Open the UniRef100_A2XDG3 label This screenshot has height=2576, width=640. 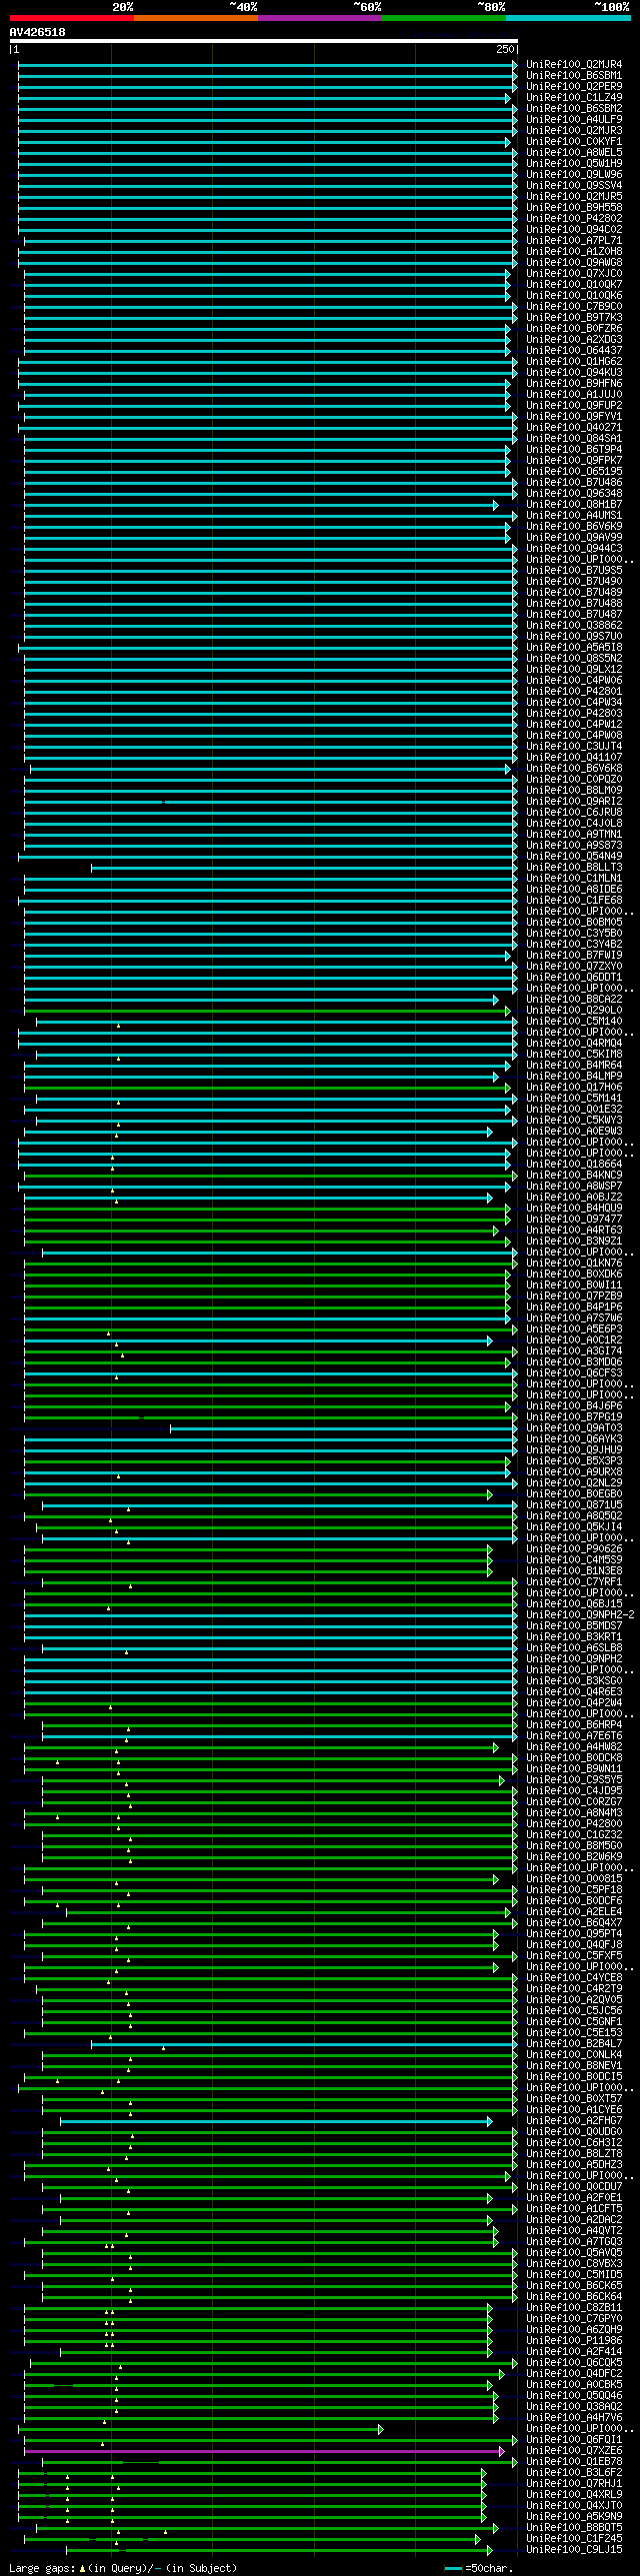point(574,340)
